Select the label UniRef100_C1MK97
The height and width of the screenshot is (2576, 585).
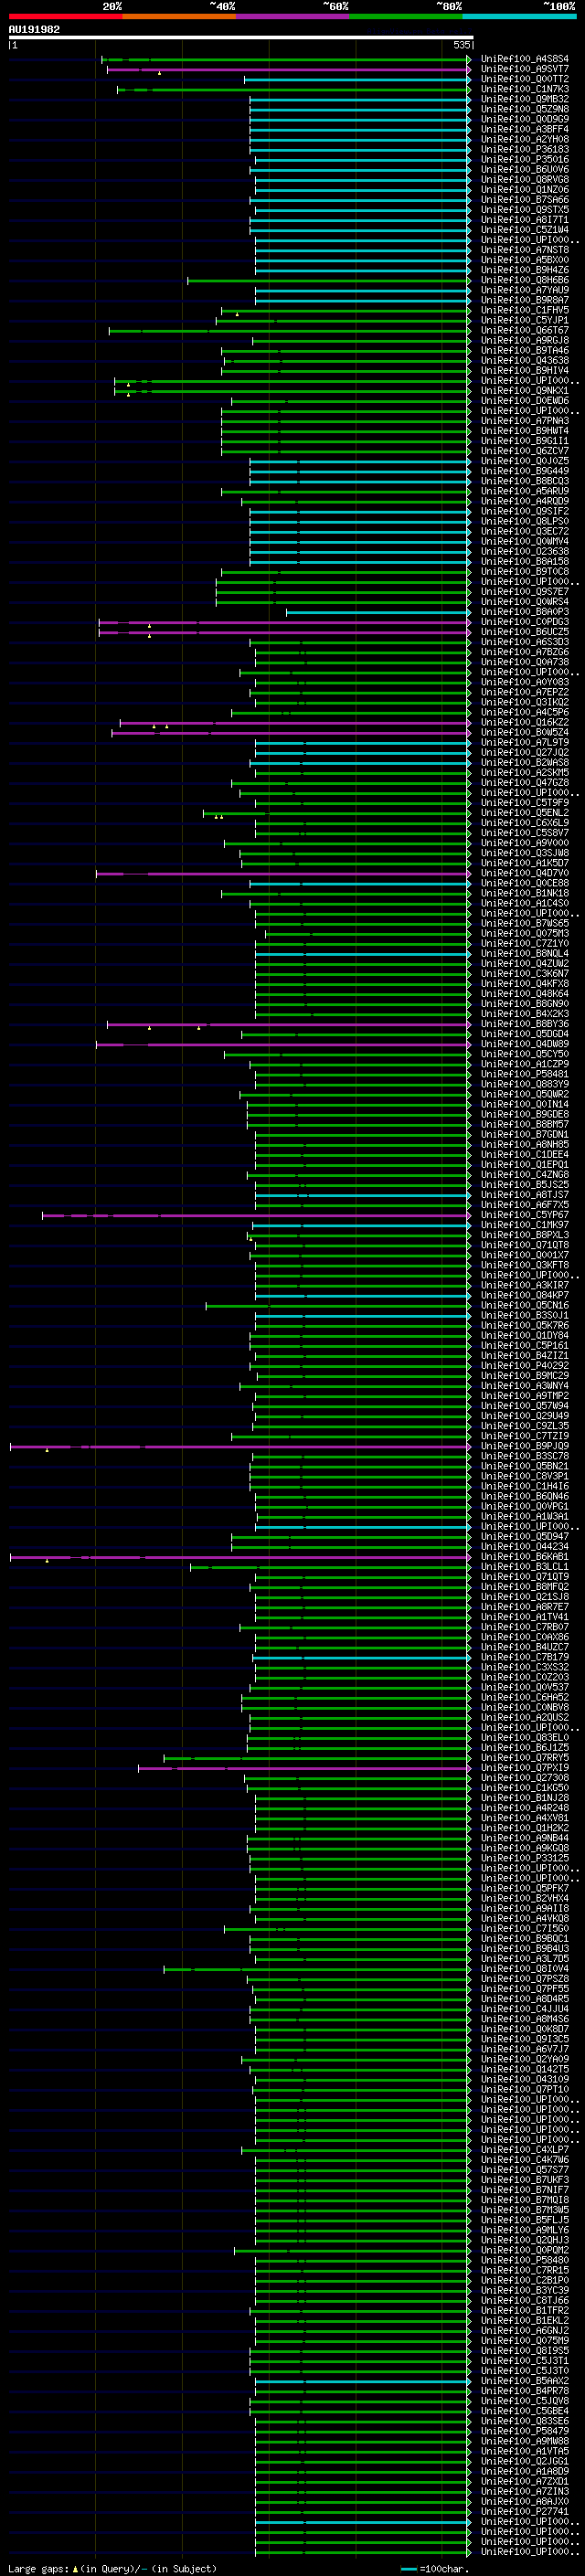pos(524,1225)
